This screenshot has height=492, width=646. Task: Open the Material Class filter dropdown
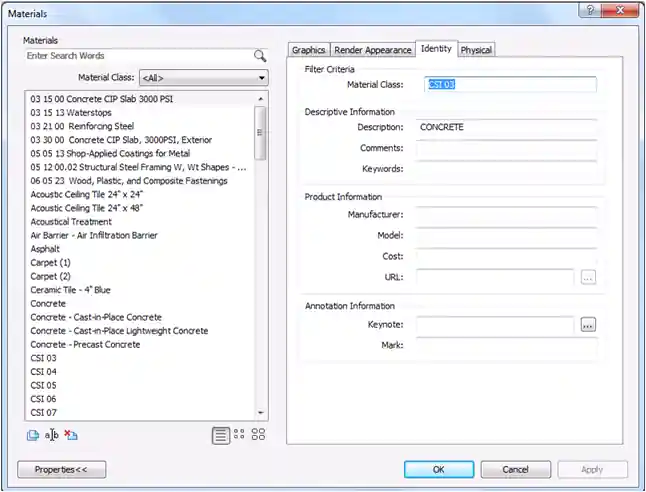(203, 77)
